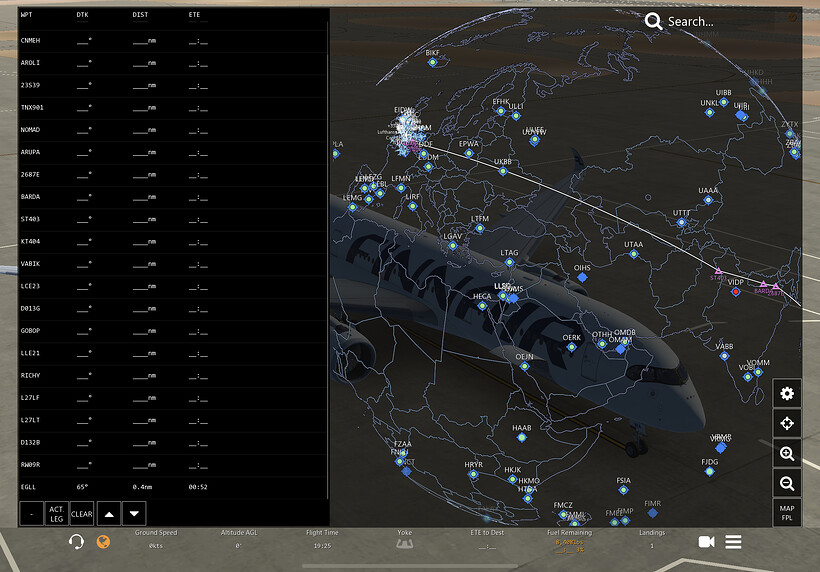Click the Flight Time status readout
Screen dimensions: 820x572
pos(322,539)
